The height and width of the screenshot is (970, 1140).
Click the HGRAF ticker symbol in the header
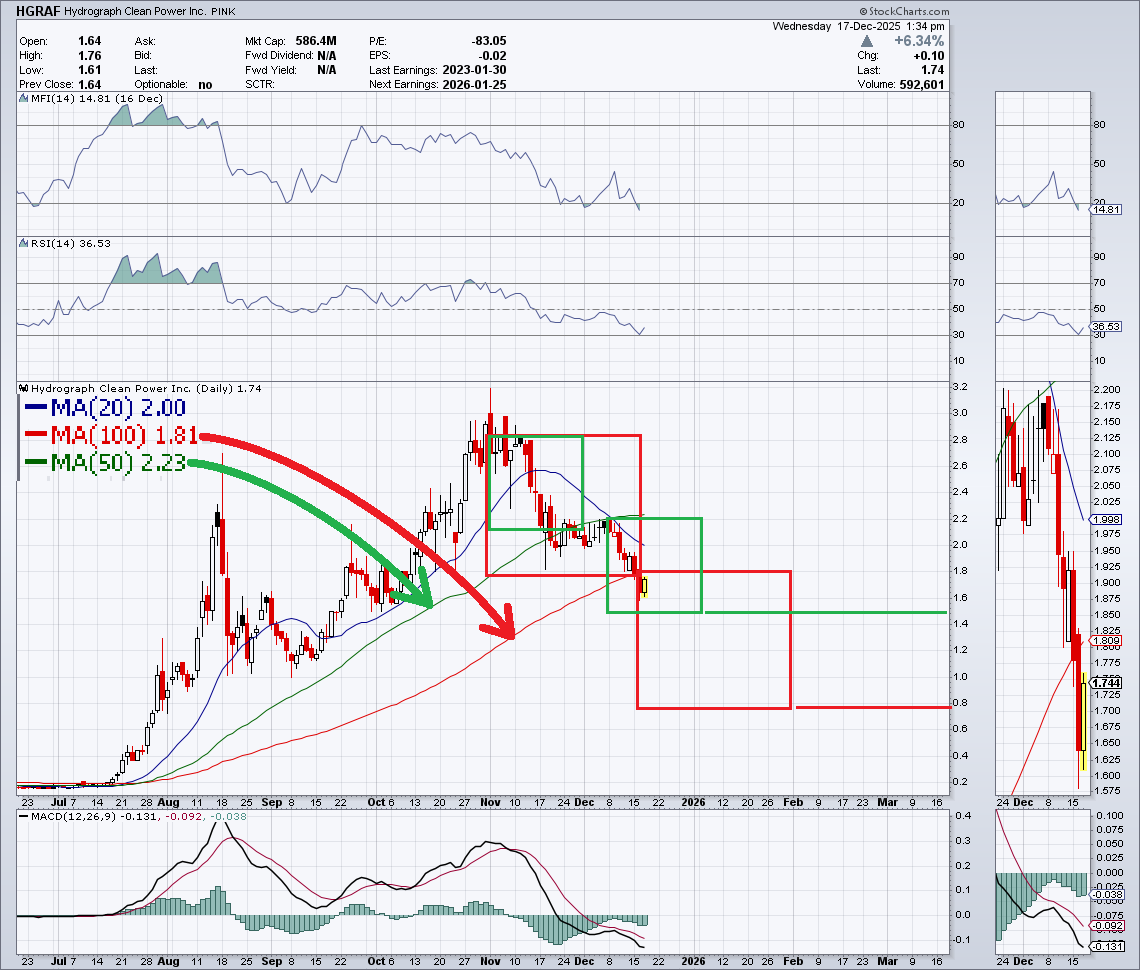[x=38, y=11]
